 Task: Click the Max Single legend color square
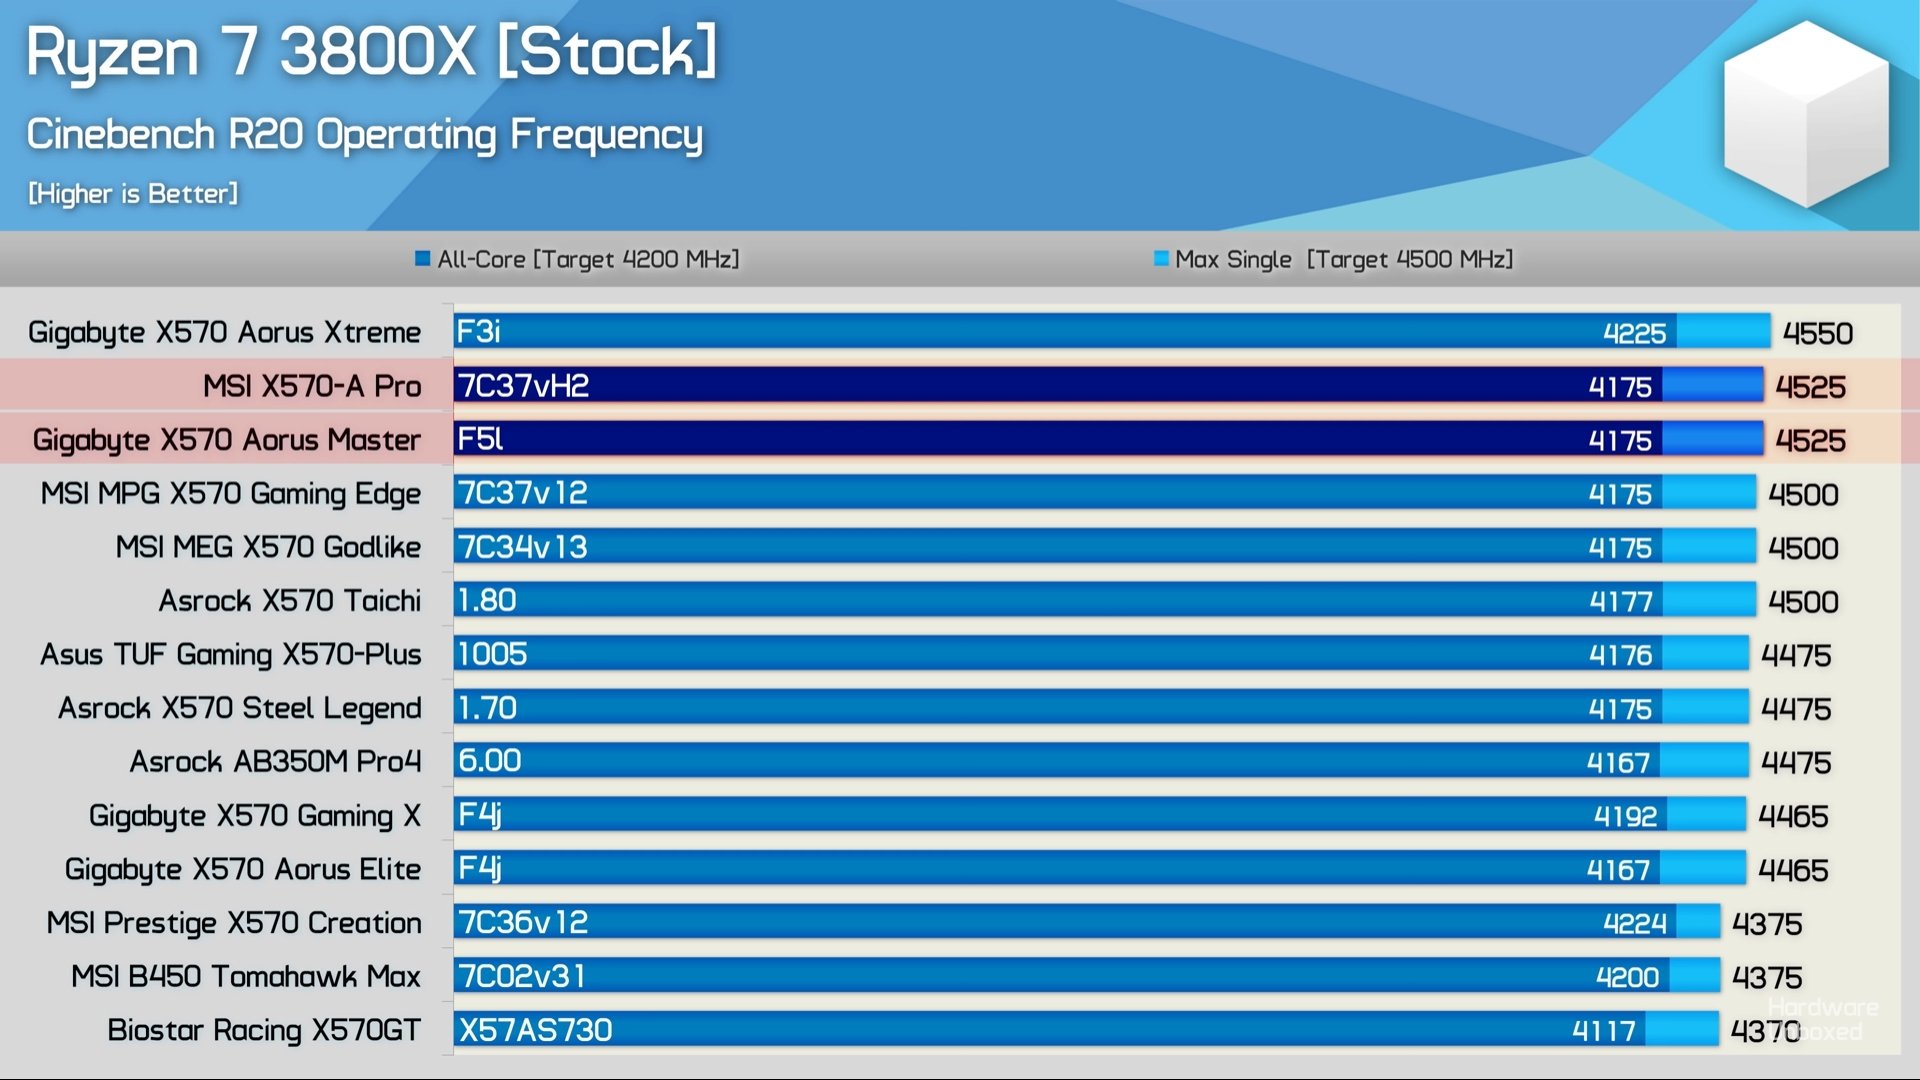tap(1161, 259)
